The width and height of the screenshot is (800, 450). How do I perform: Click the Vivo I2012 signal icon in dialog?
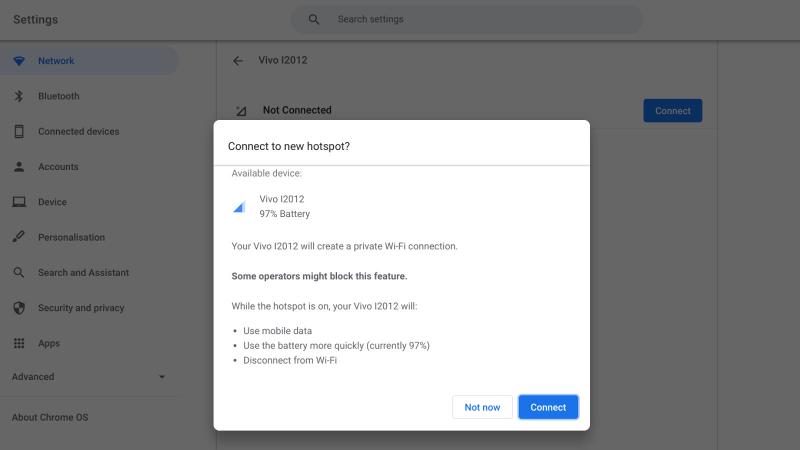[x=239, y=207]
